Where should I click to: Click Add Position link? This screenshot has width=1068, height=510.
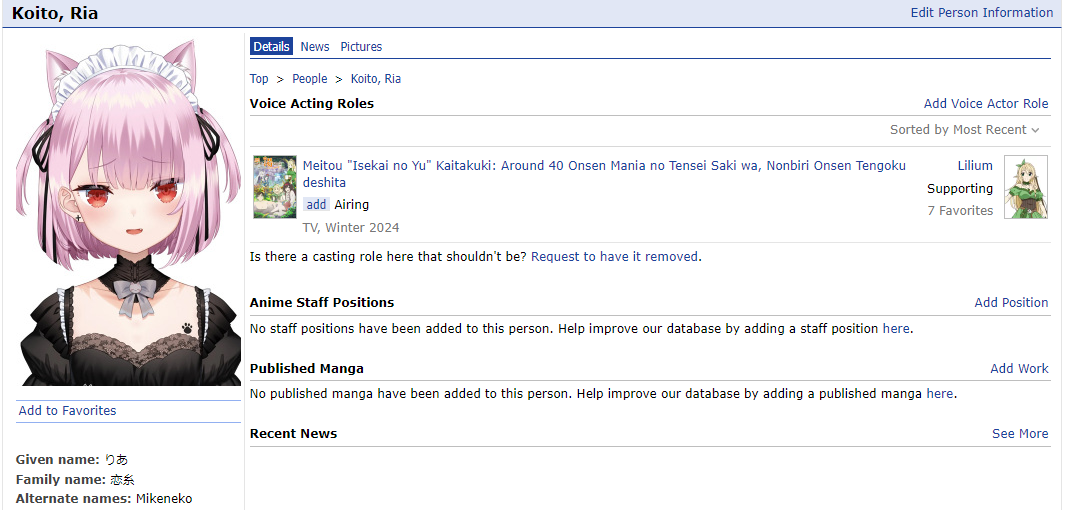coord(1011,303)
